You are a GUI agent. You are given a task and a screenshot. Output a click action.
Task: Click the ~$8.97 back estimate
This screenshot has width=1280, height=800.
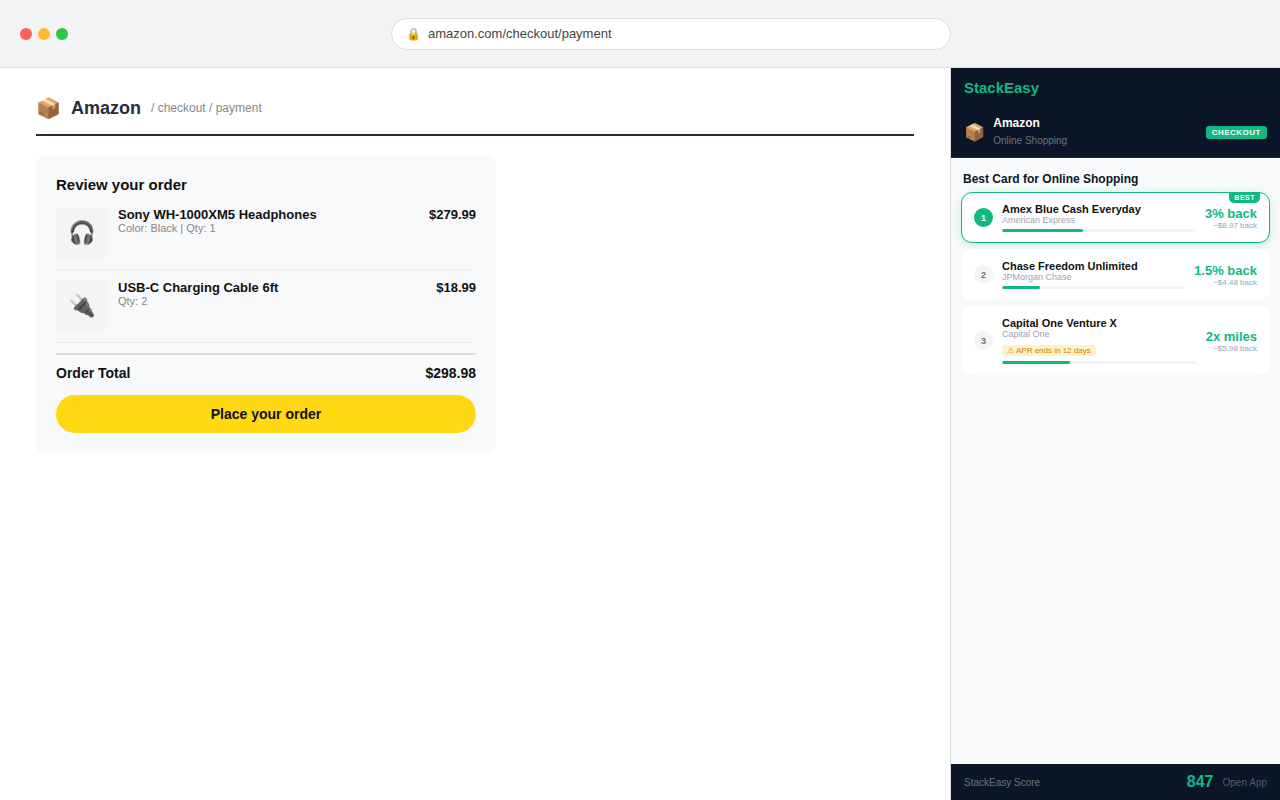pos(1235,226)
